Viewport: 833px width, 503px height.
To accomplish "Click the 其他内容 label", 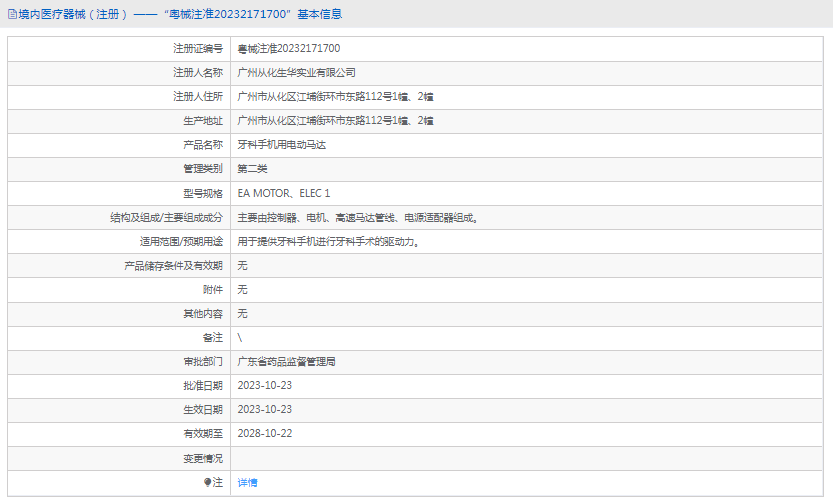I will (203, 313).
